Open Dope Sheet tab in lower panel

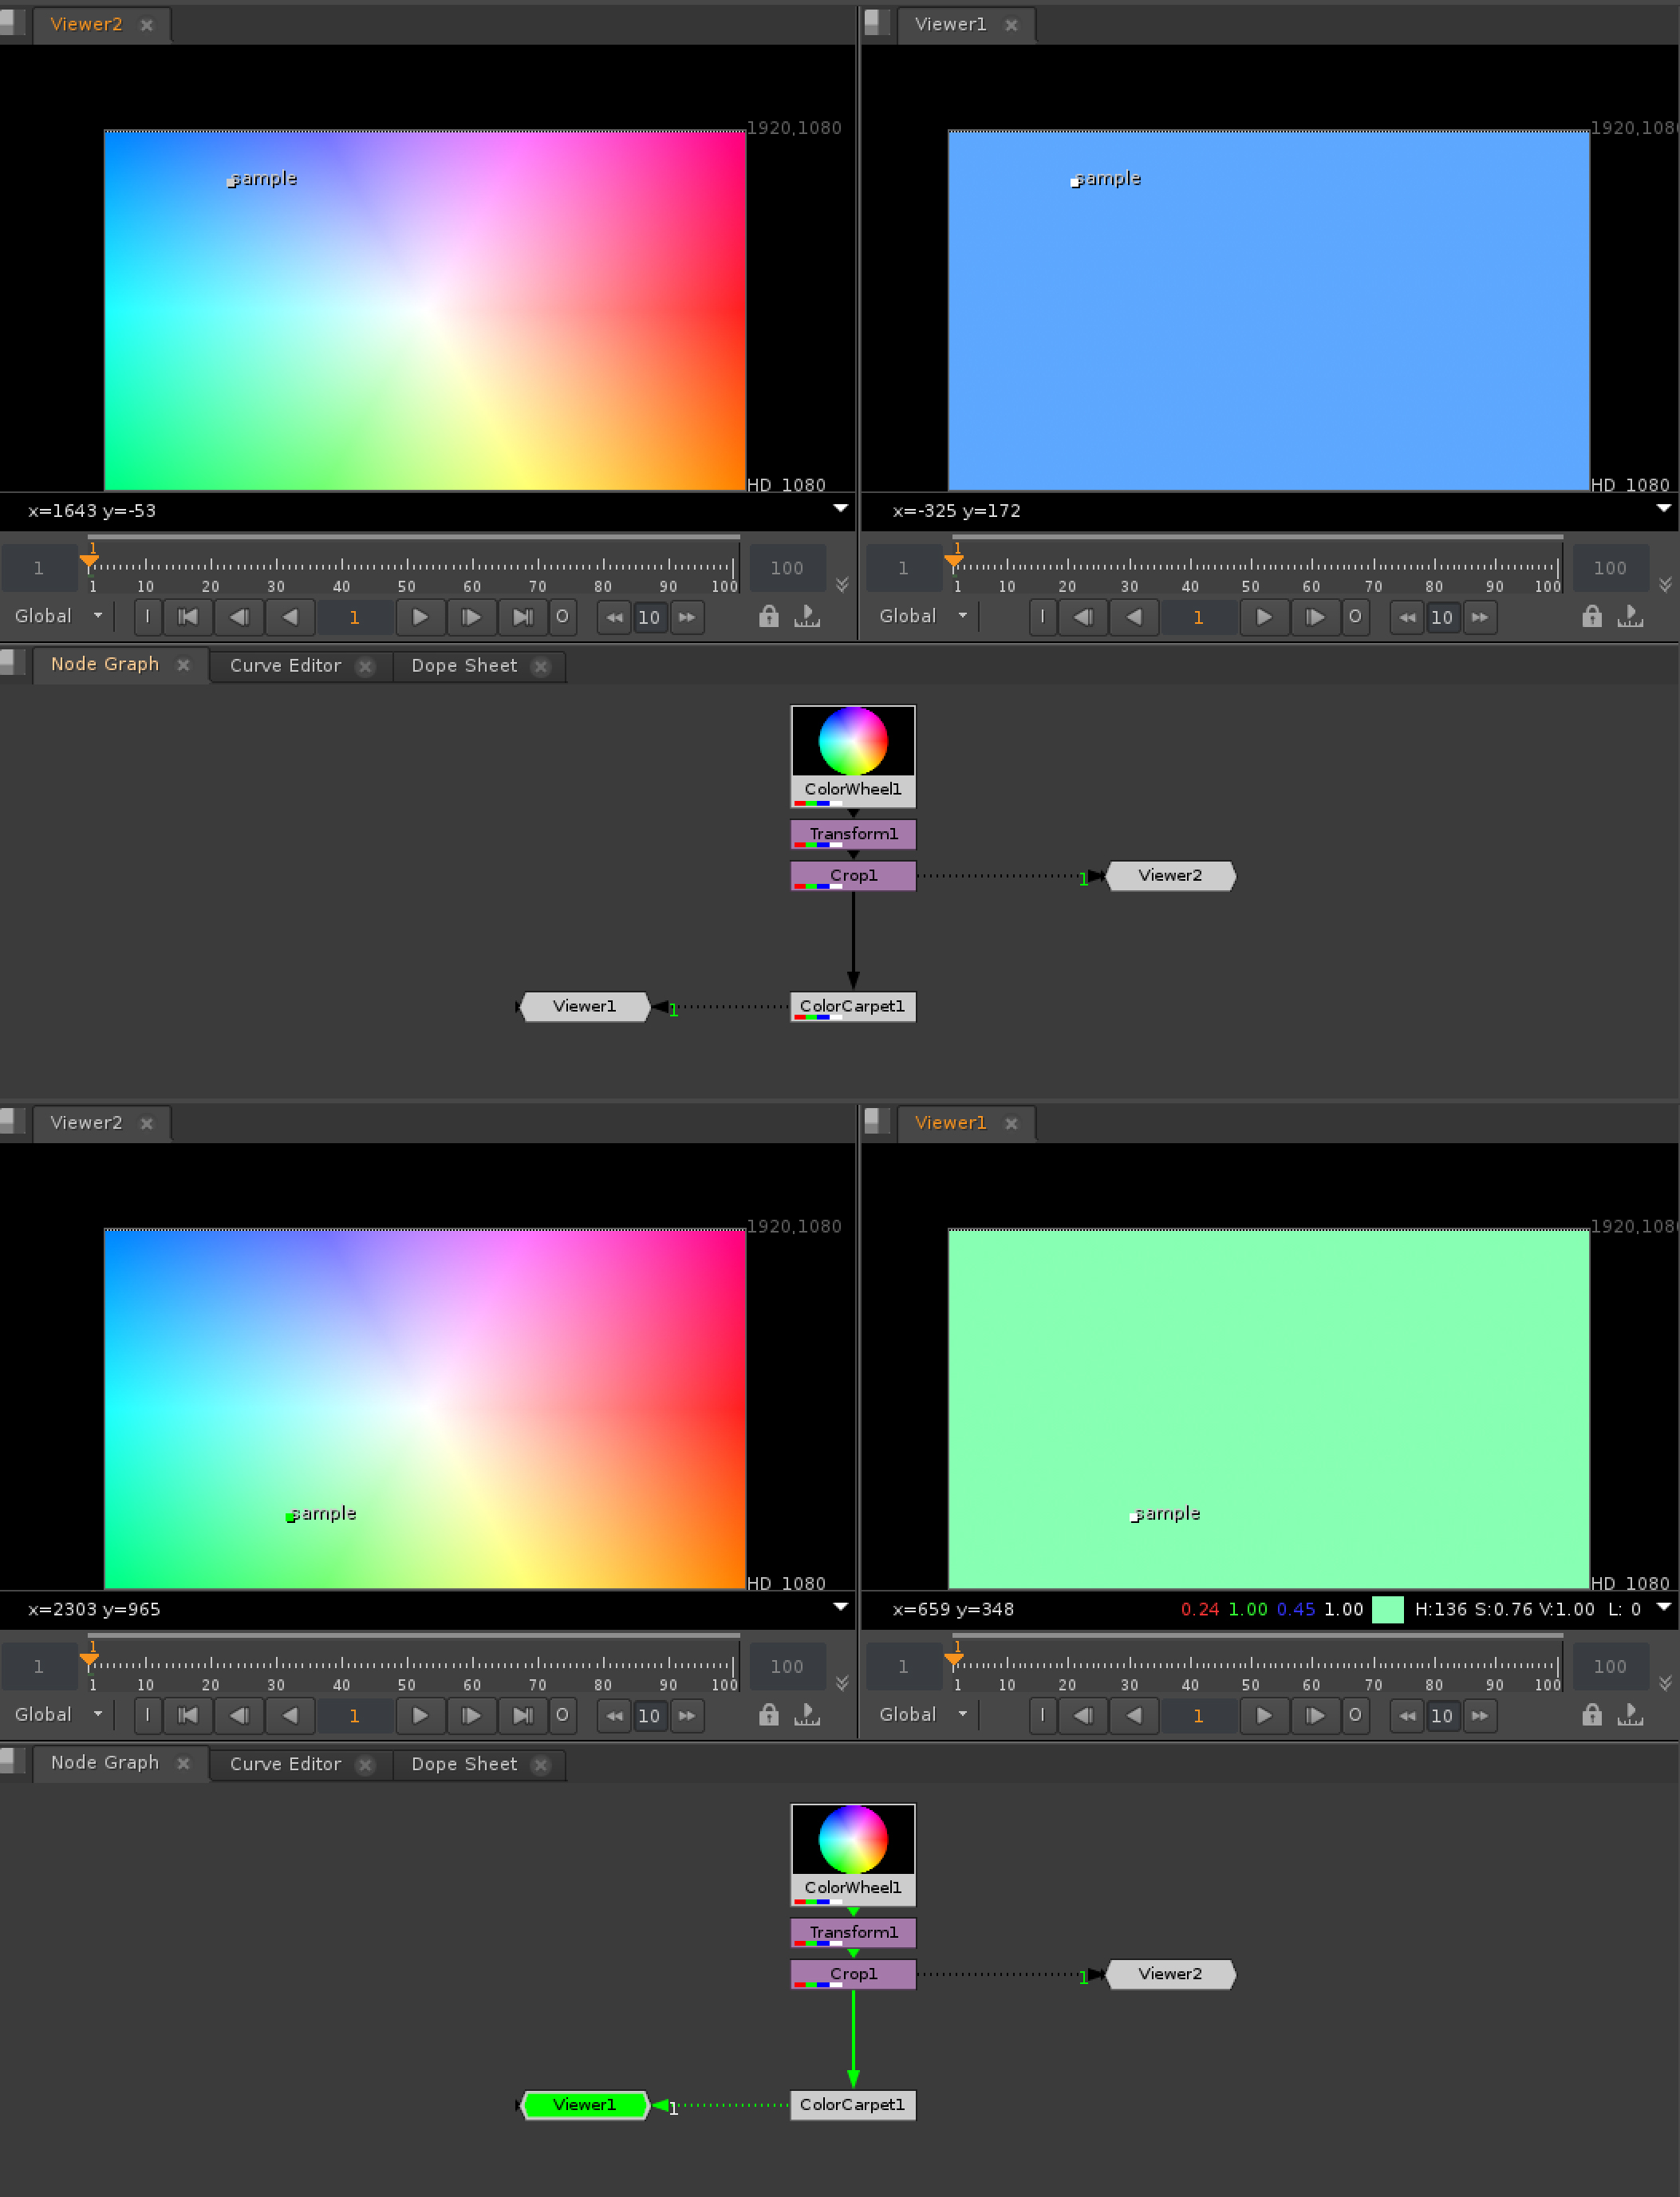pyautogui.click(x=464, y=1765)
